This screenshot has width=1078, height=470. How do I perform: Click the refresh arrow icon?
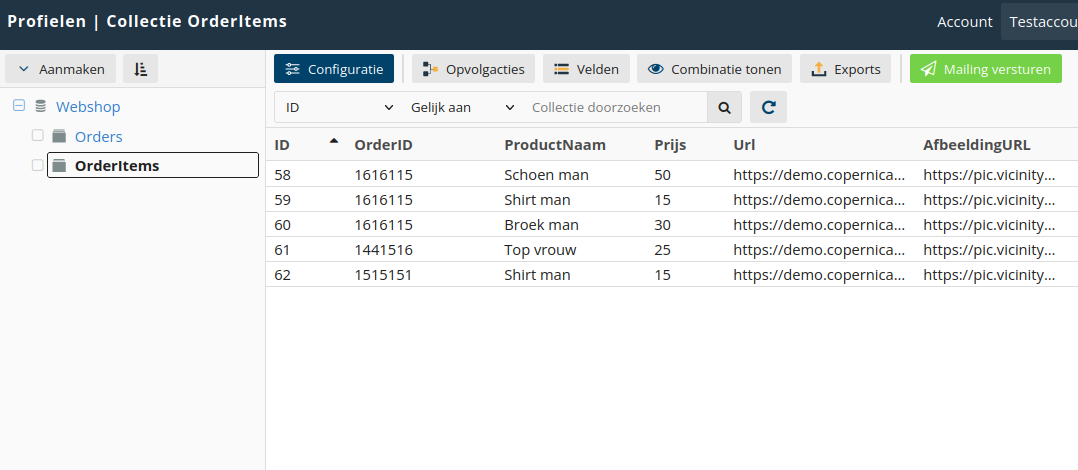769,107
